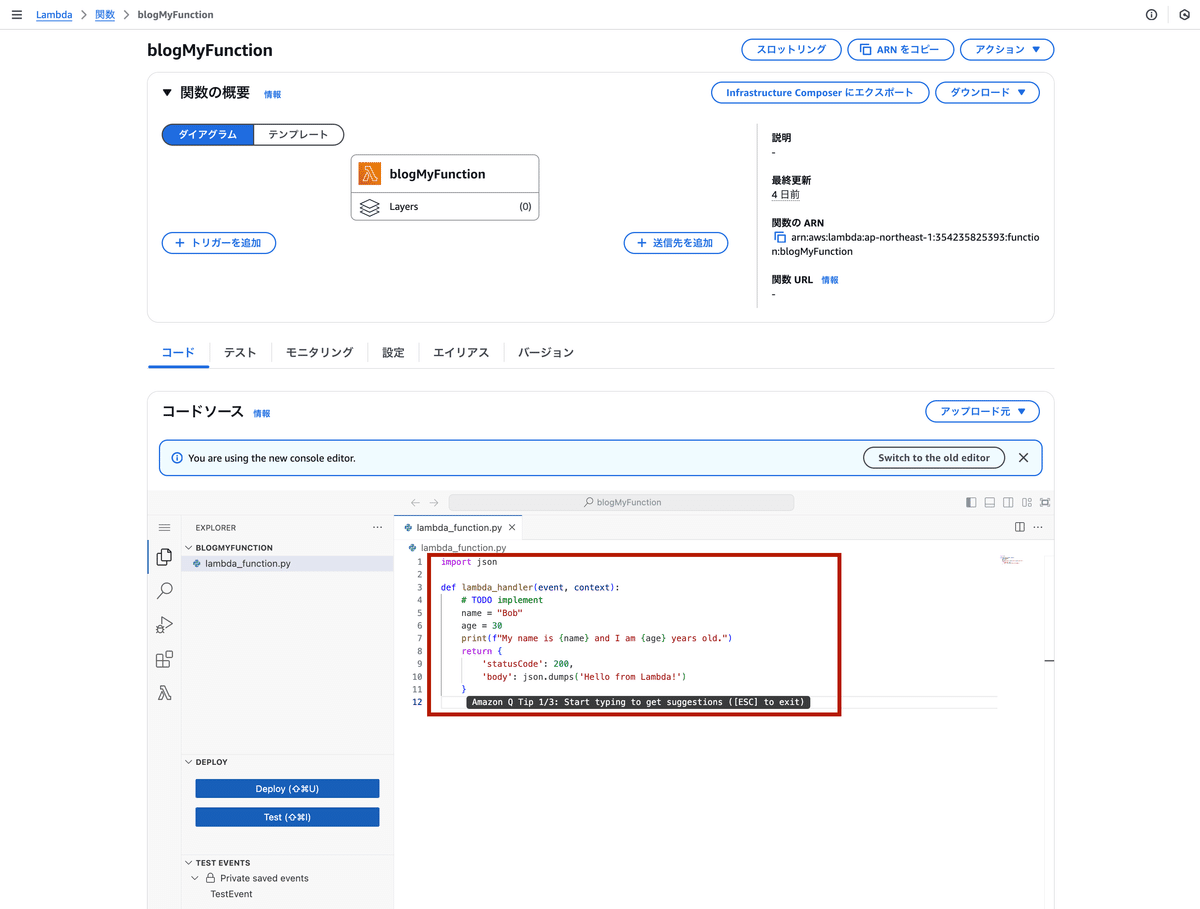Toggle primary sidebar layout icon
Screen dimensions: 1200x909
971,502
